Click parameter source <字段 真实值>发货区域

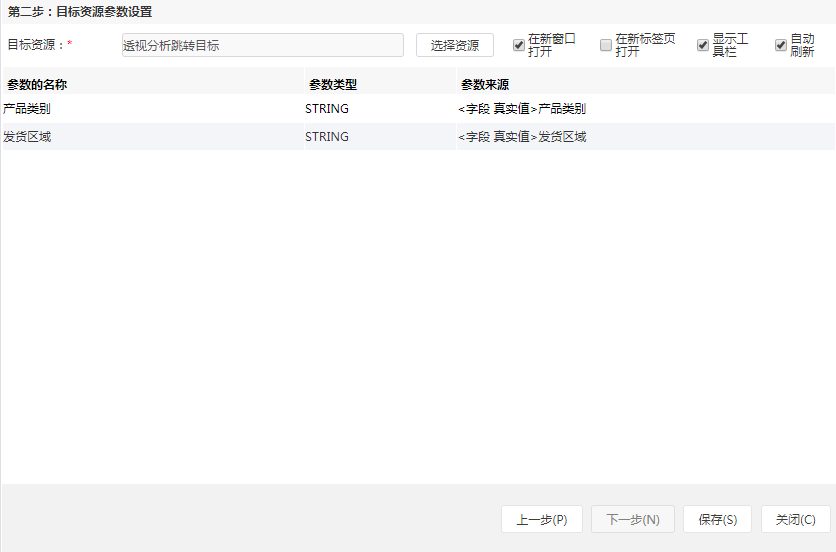(x=522, y=137)
